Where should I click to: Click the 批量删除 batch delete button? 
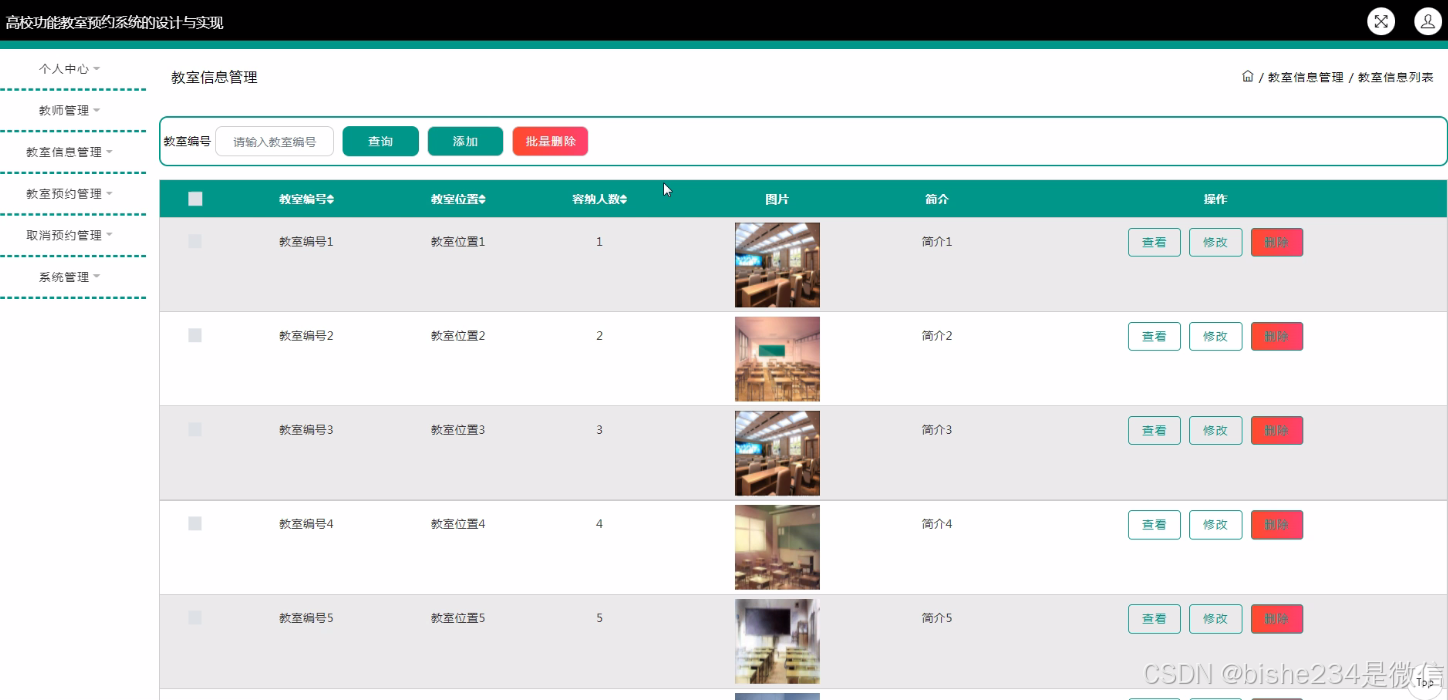pyautogui.click(x=550, y=141)
